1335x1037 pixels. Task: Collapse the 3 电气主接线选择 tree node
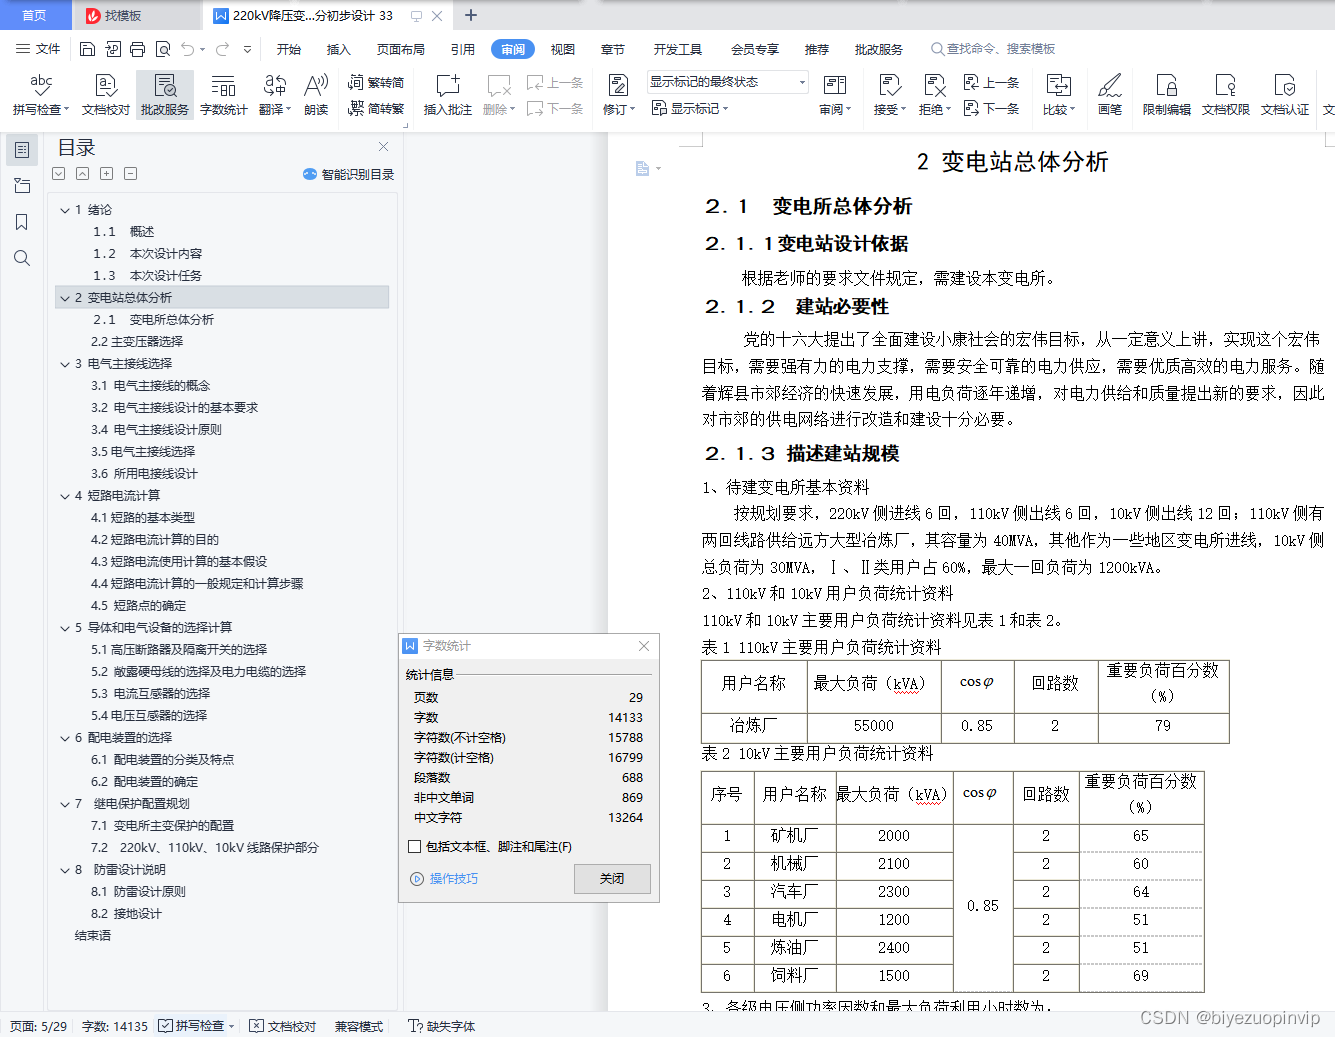65,364
